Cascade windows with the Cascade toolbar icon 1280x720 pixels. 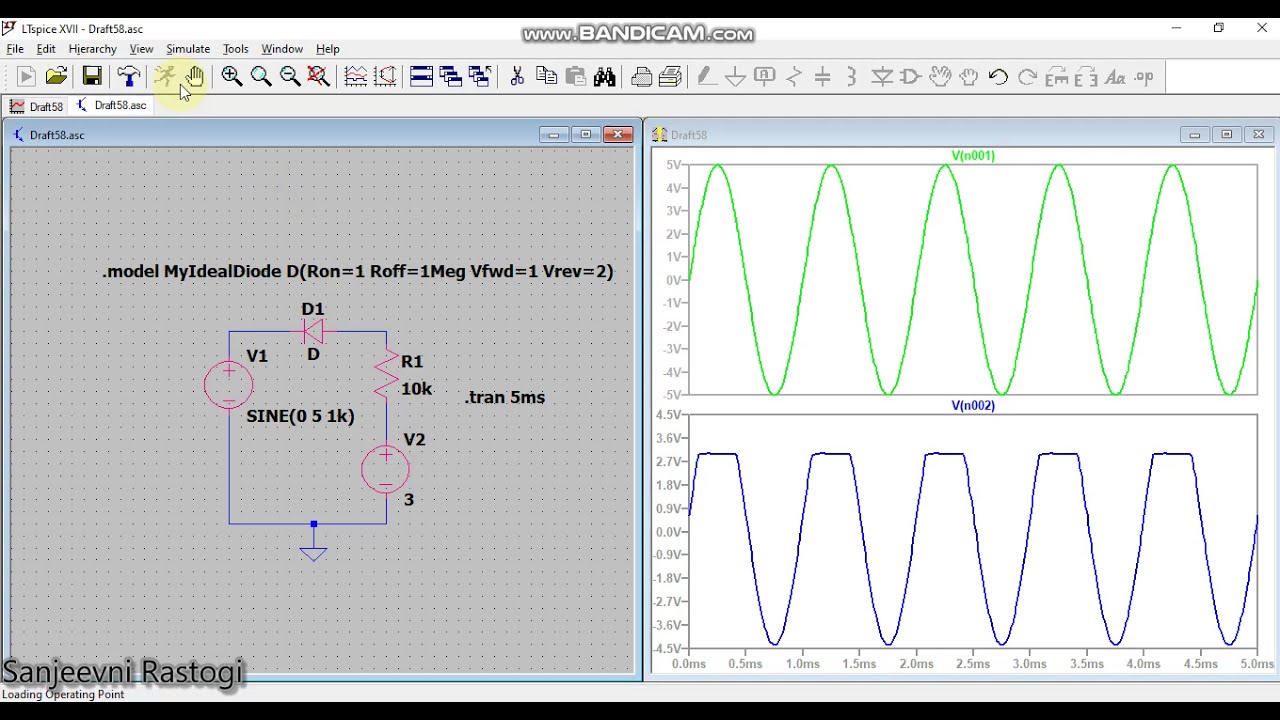click(x=451, y=76)
